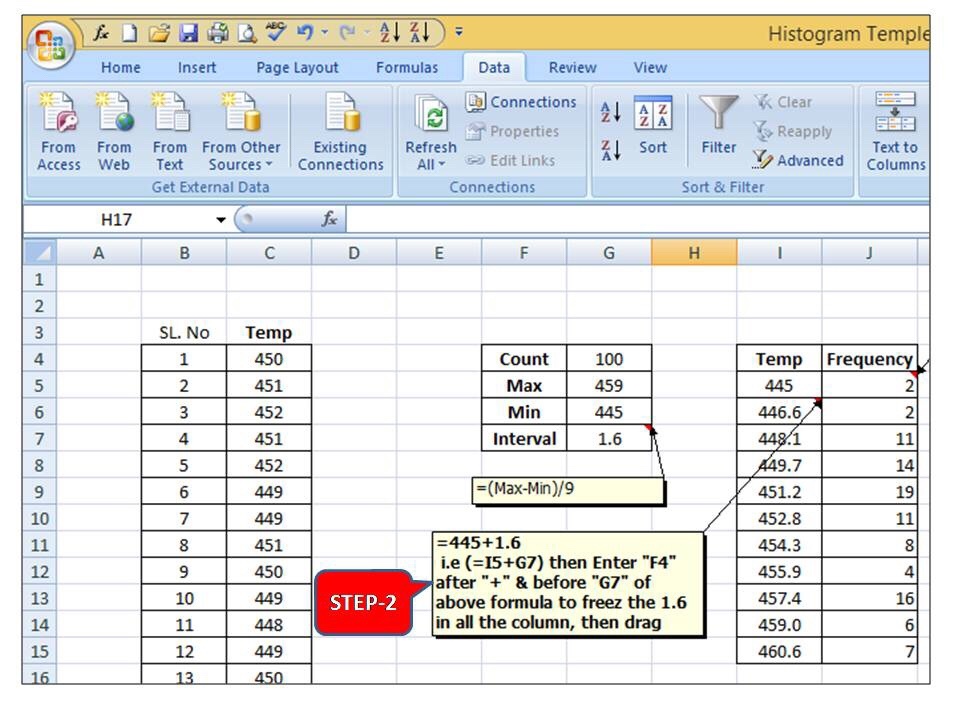The image size is (960, 720).
Task: Expand the Undo history dropdown arrow
Action: click(x=324, y=32)
